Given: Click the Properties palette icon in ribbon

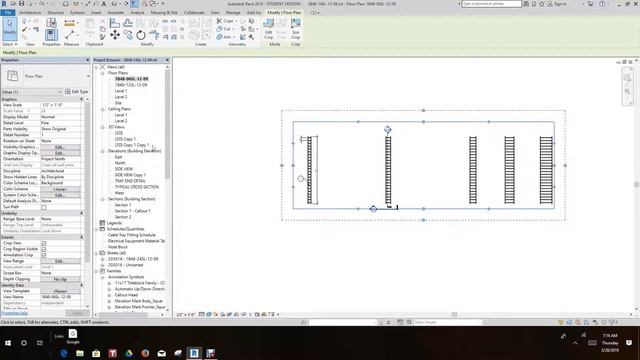Looking at the screenshot, I should [x=51, y=35].
